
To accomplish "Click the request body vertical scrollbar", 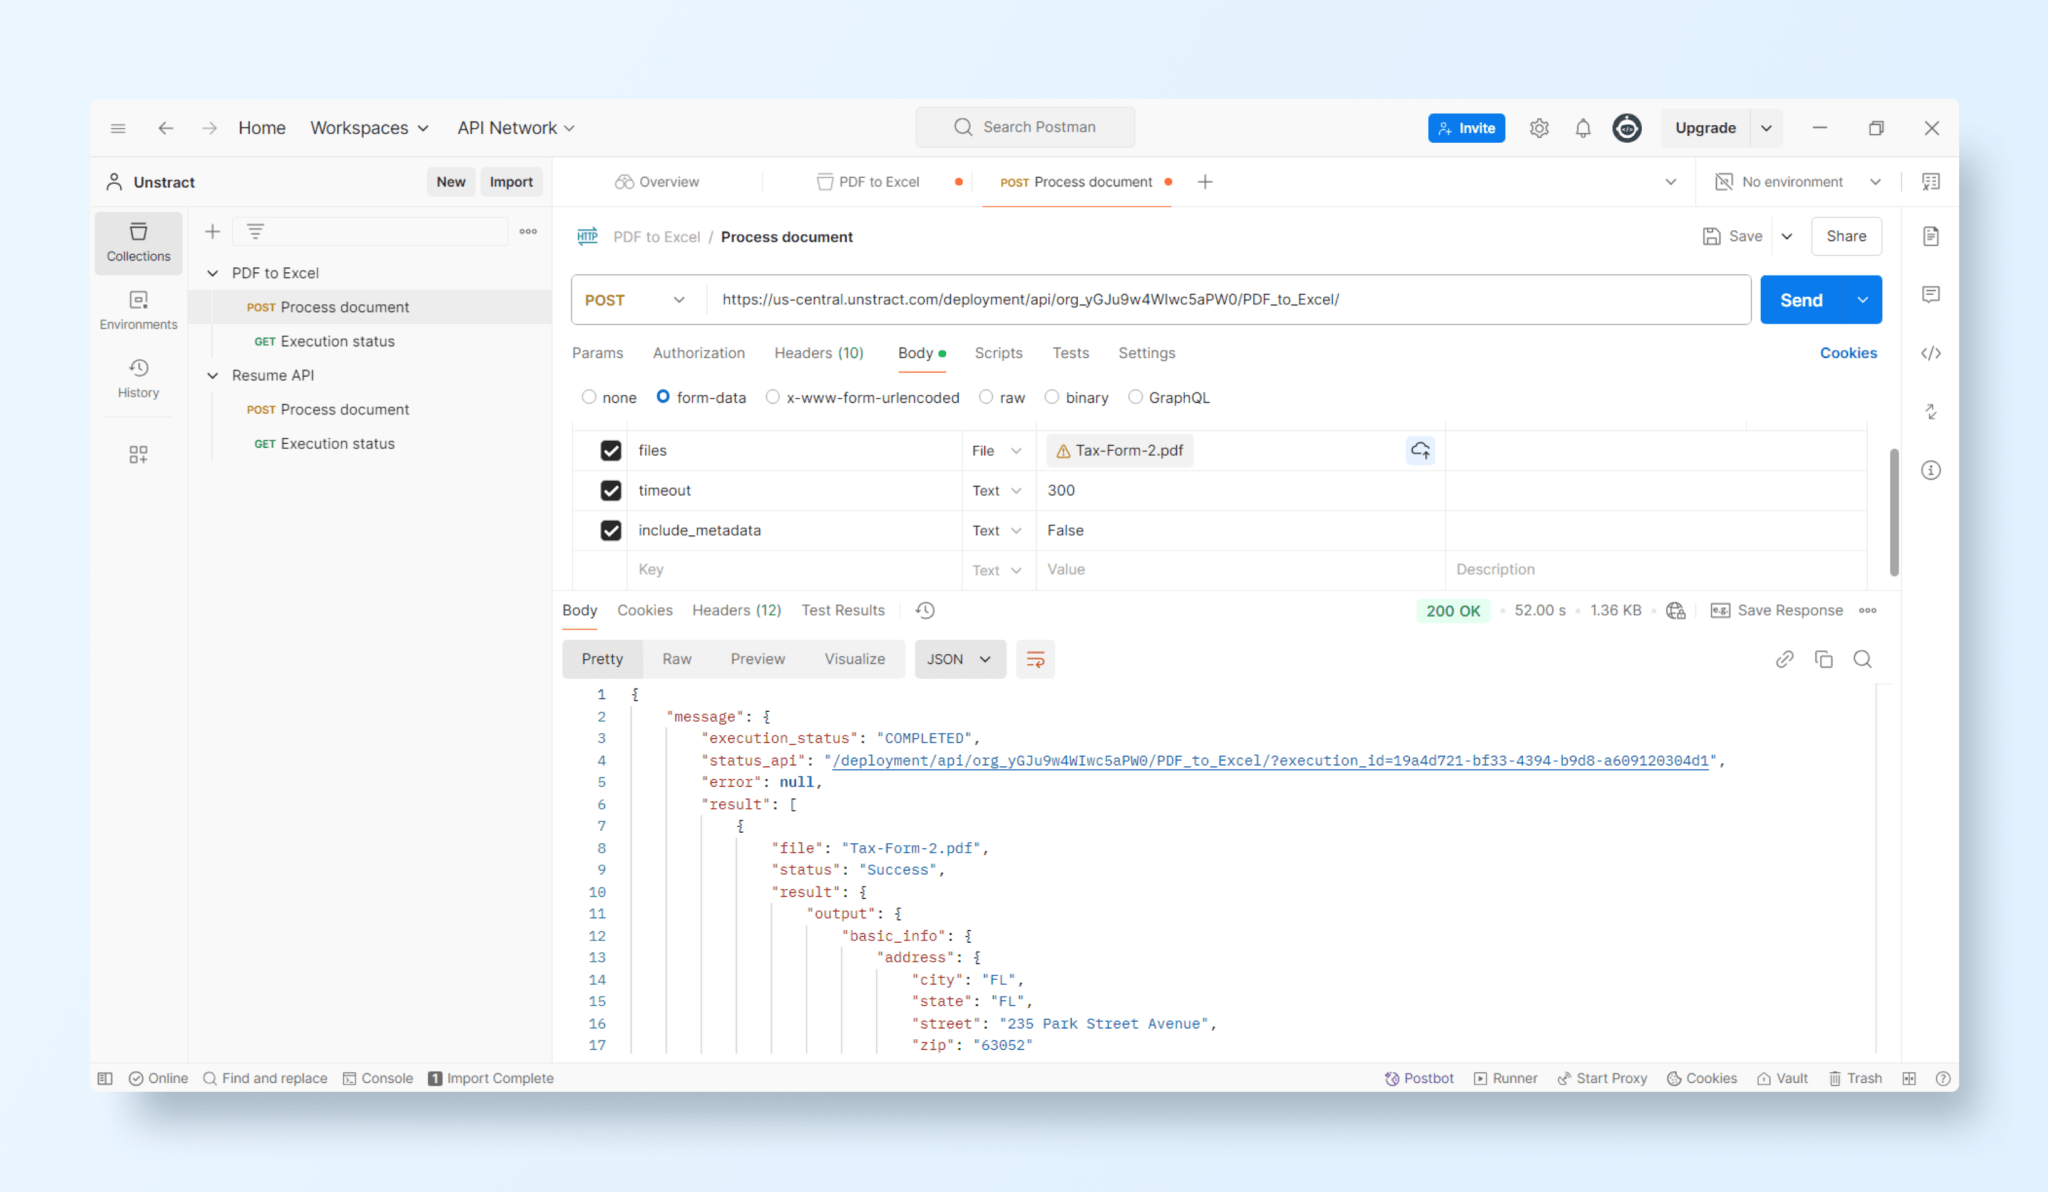I will click(1893, 512).
